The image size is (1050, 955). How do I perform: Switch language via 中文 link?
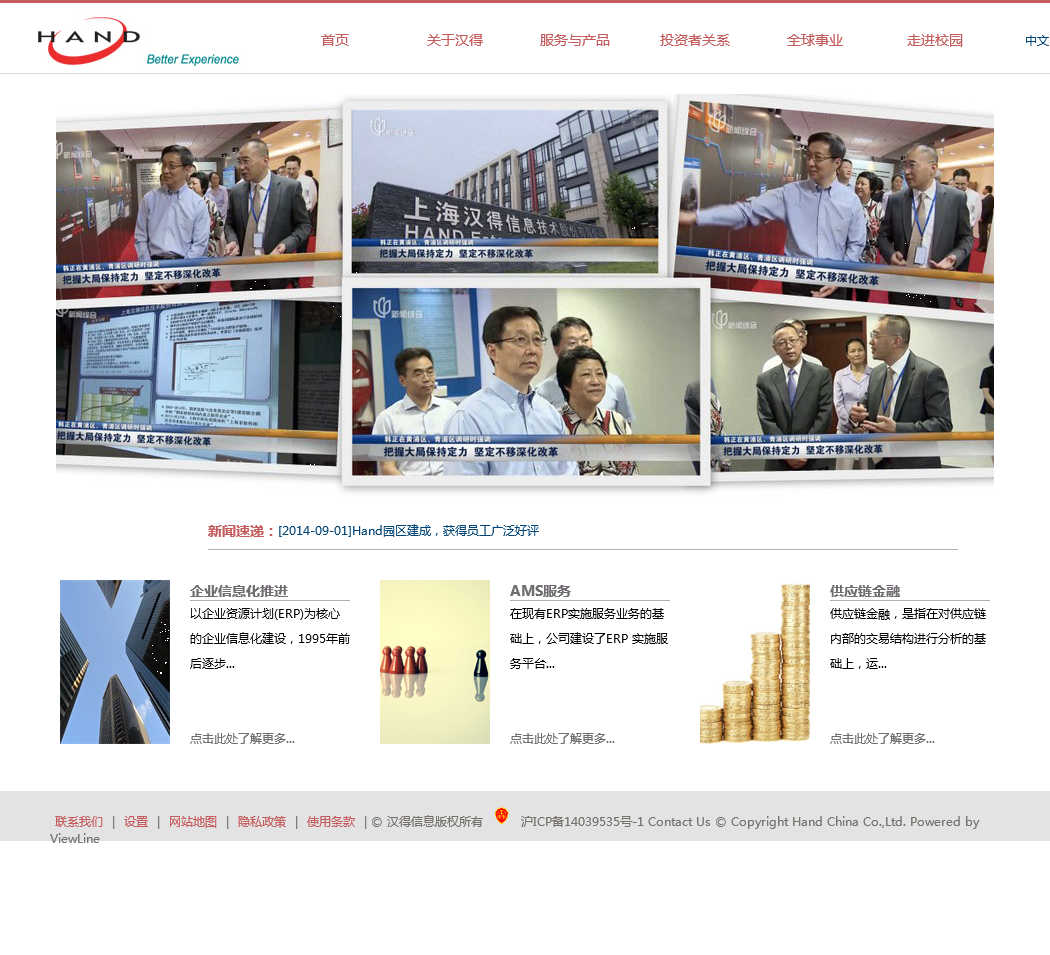point(1037,41)
